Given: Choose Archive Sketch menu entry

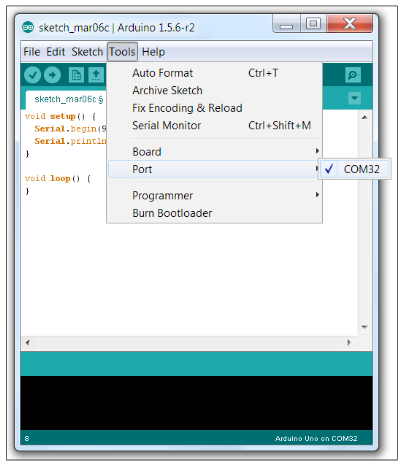Looking at the screenshot, I should pyautogui.click(x=214, y=90).
